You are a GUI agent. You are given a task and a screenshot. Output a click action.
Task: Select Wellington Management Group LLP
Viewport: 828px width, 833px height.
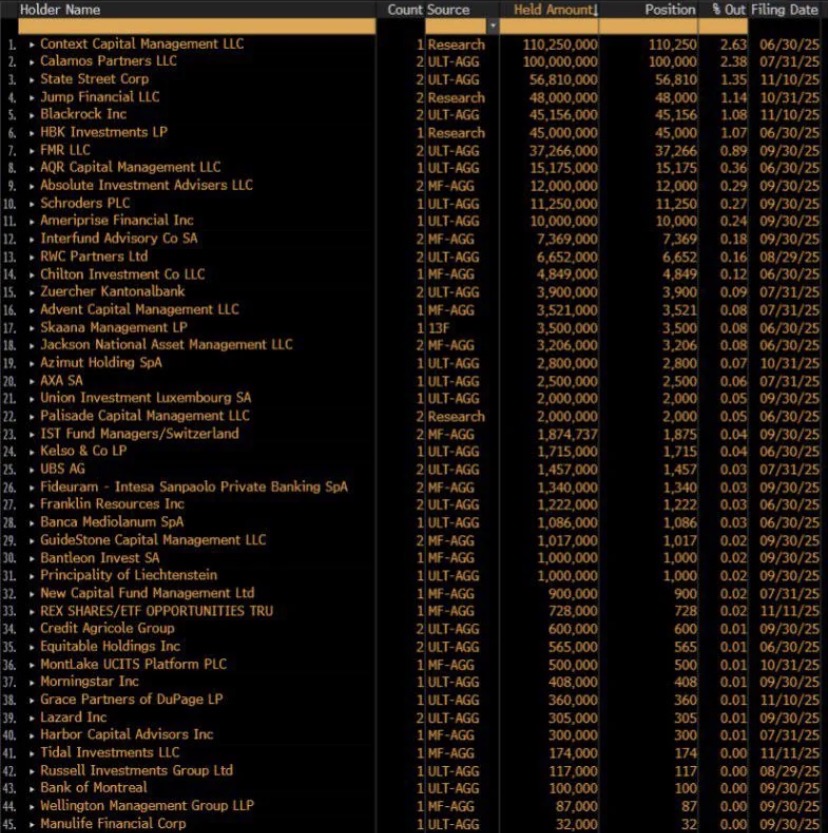[147, 806]
